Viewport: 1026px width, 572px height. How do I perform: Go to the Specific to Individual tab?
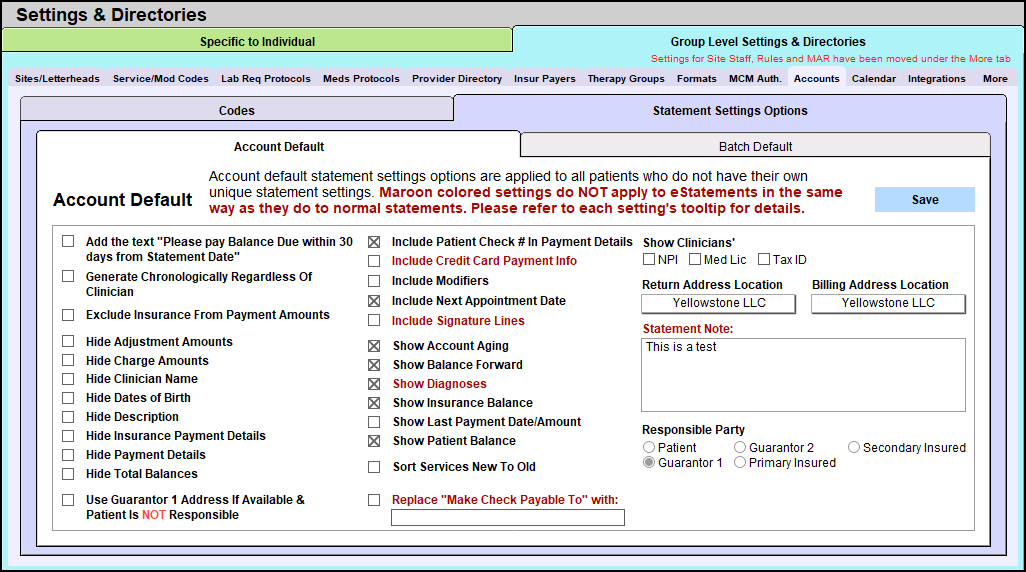tap(257, 42)
